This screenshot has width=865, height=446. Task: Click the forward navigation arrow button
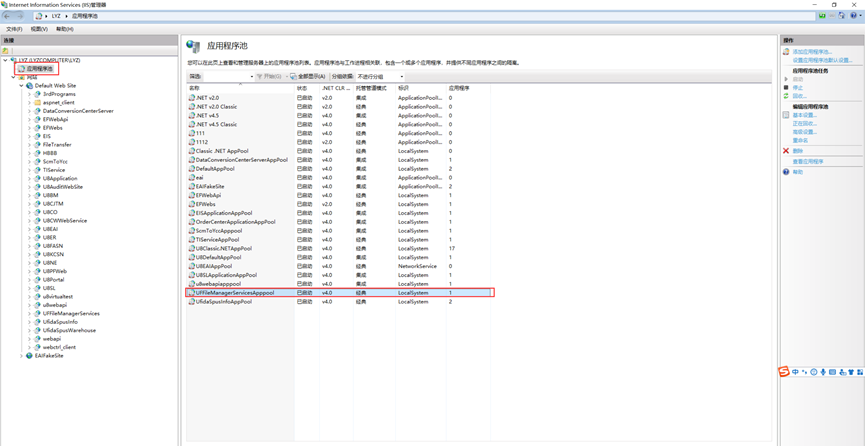(20, 16)
